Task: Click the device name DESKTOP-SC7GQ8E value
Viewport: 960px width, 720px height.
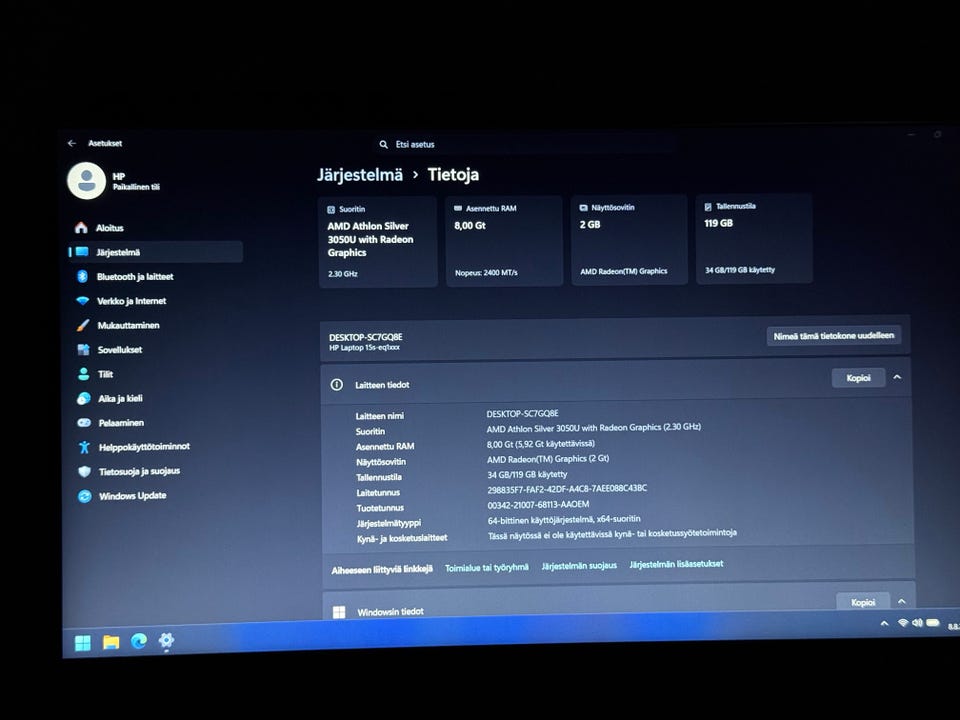Action: click(x=522, y=414)
